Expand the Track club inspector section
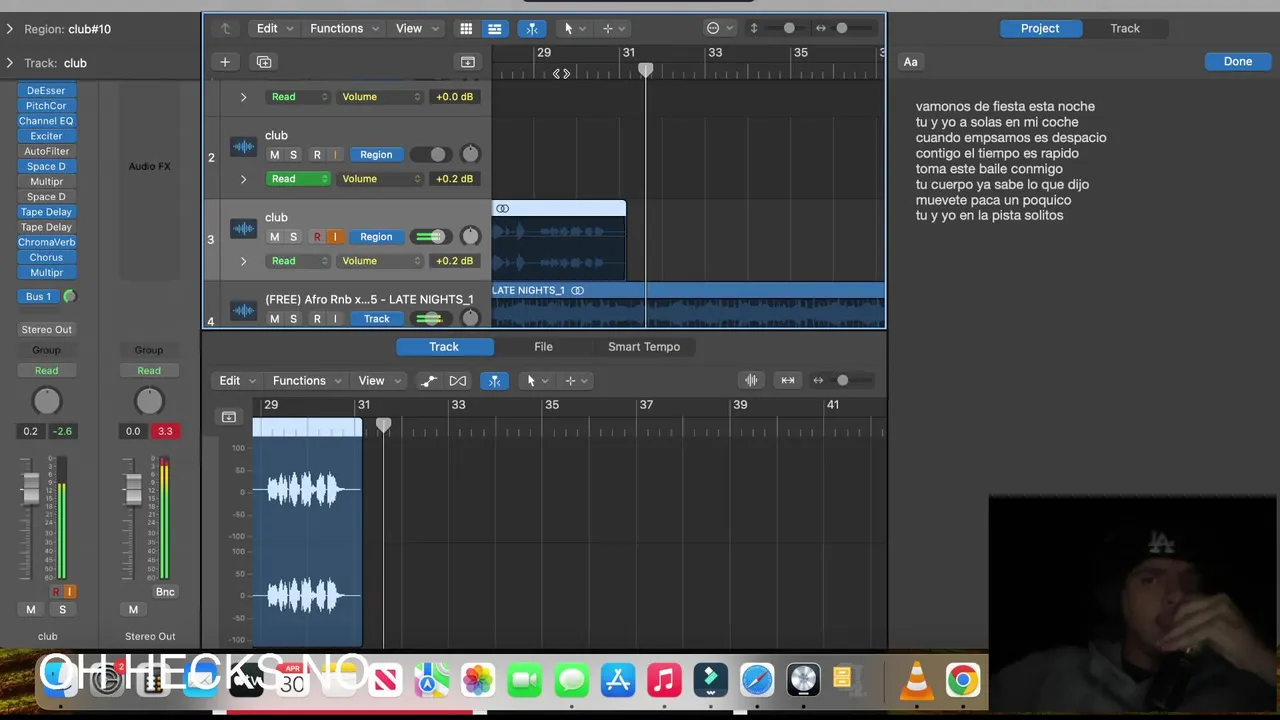 tap(10, 63)
